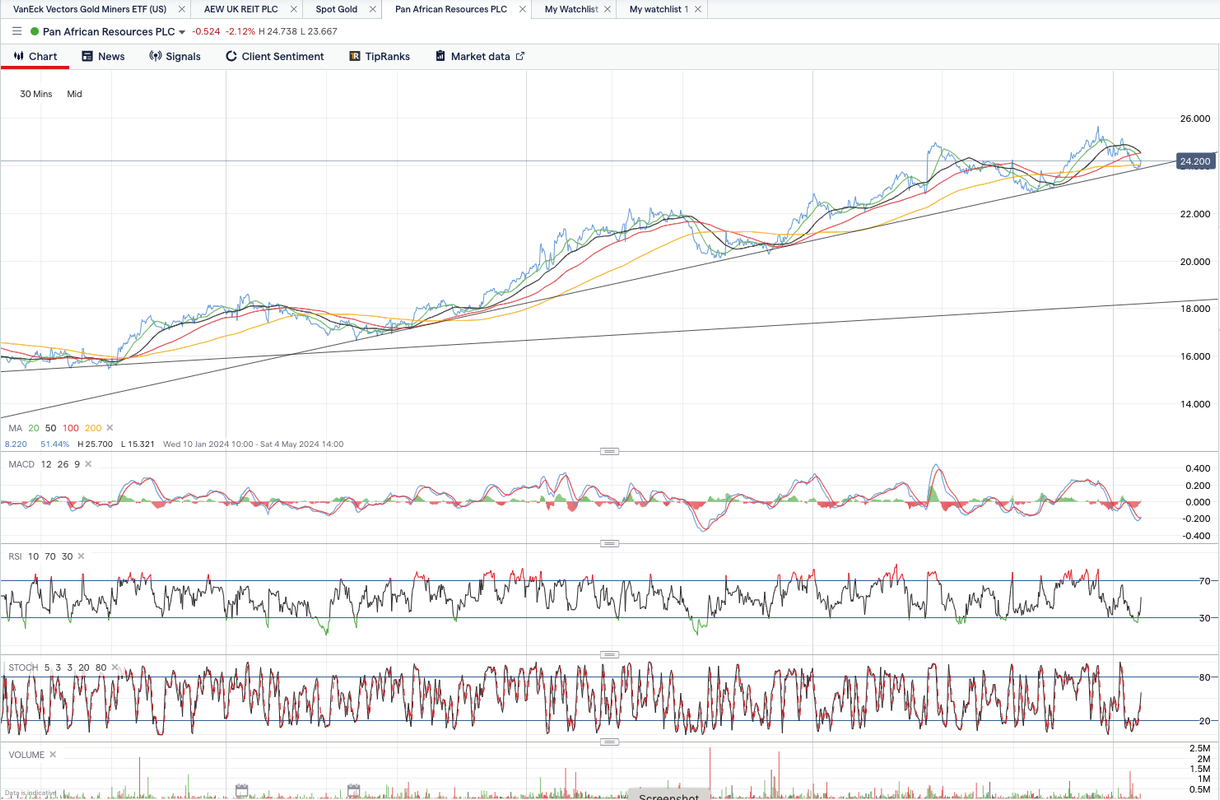Click the first calendar event marker on volume axis
This screenshot has width=1220, height=800.
pyautogui.click(x=241, y=791)
